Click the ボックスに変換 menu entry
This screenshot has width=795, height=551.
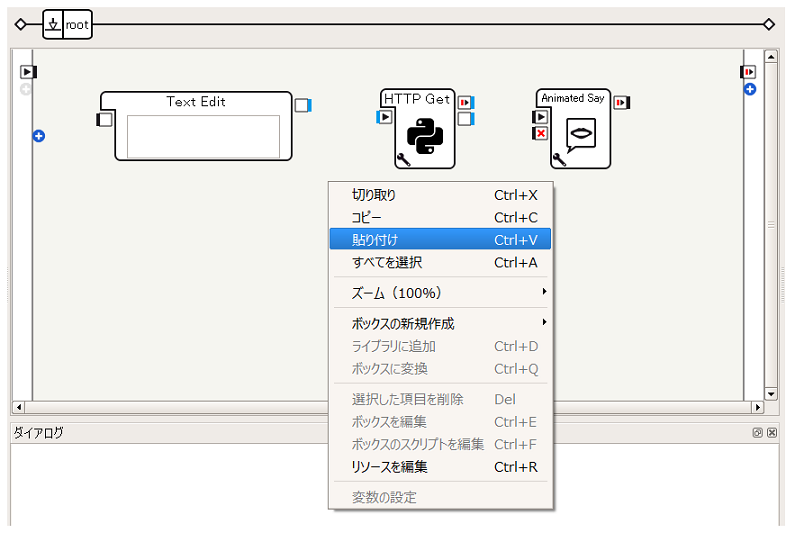coord(440,369)
